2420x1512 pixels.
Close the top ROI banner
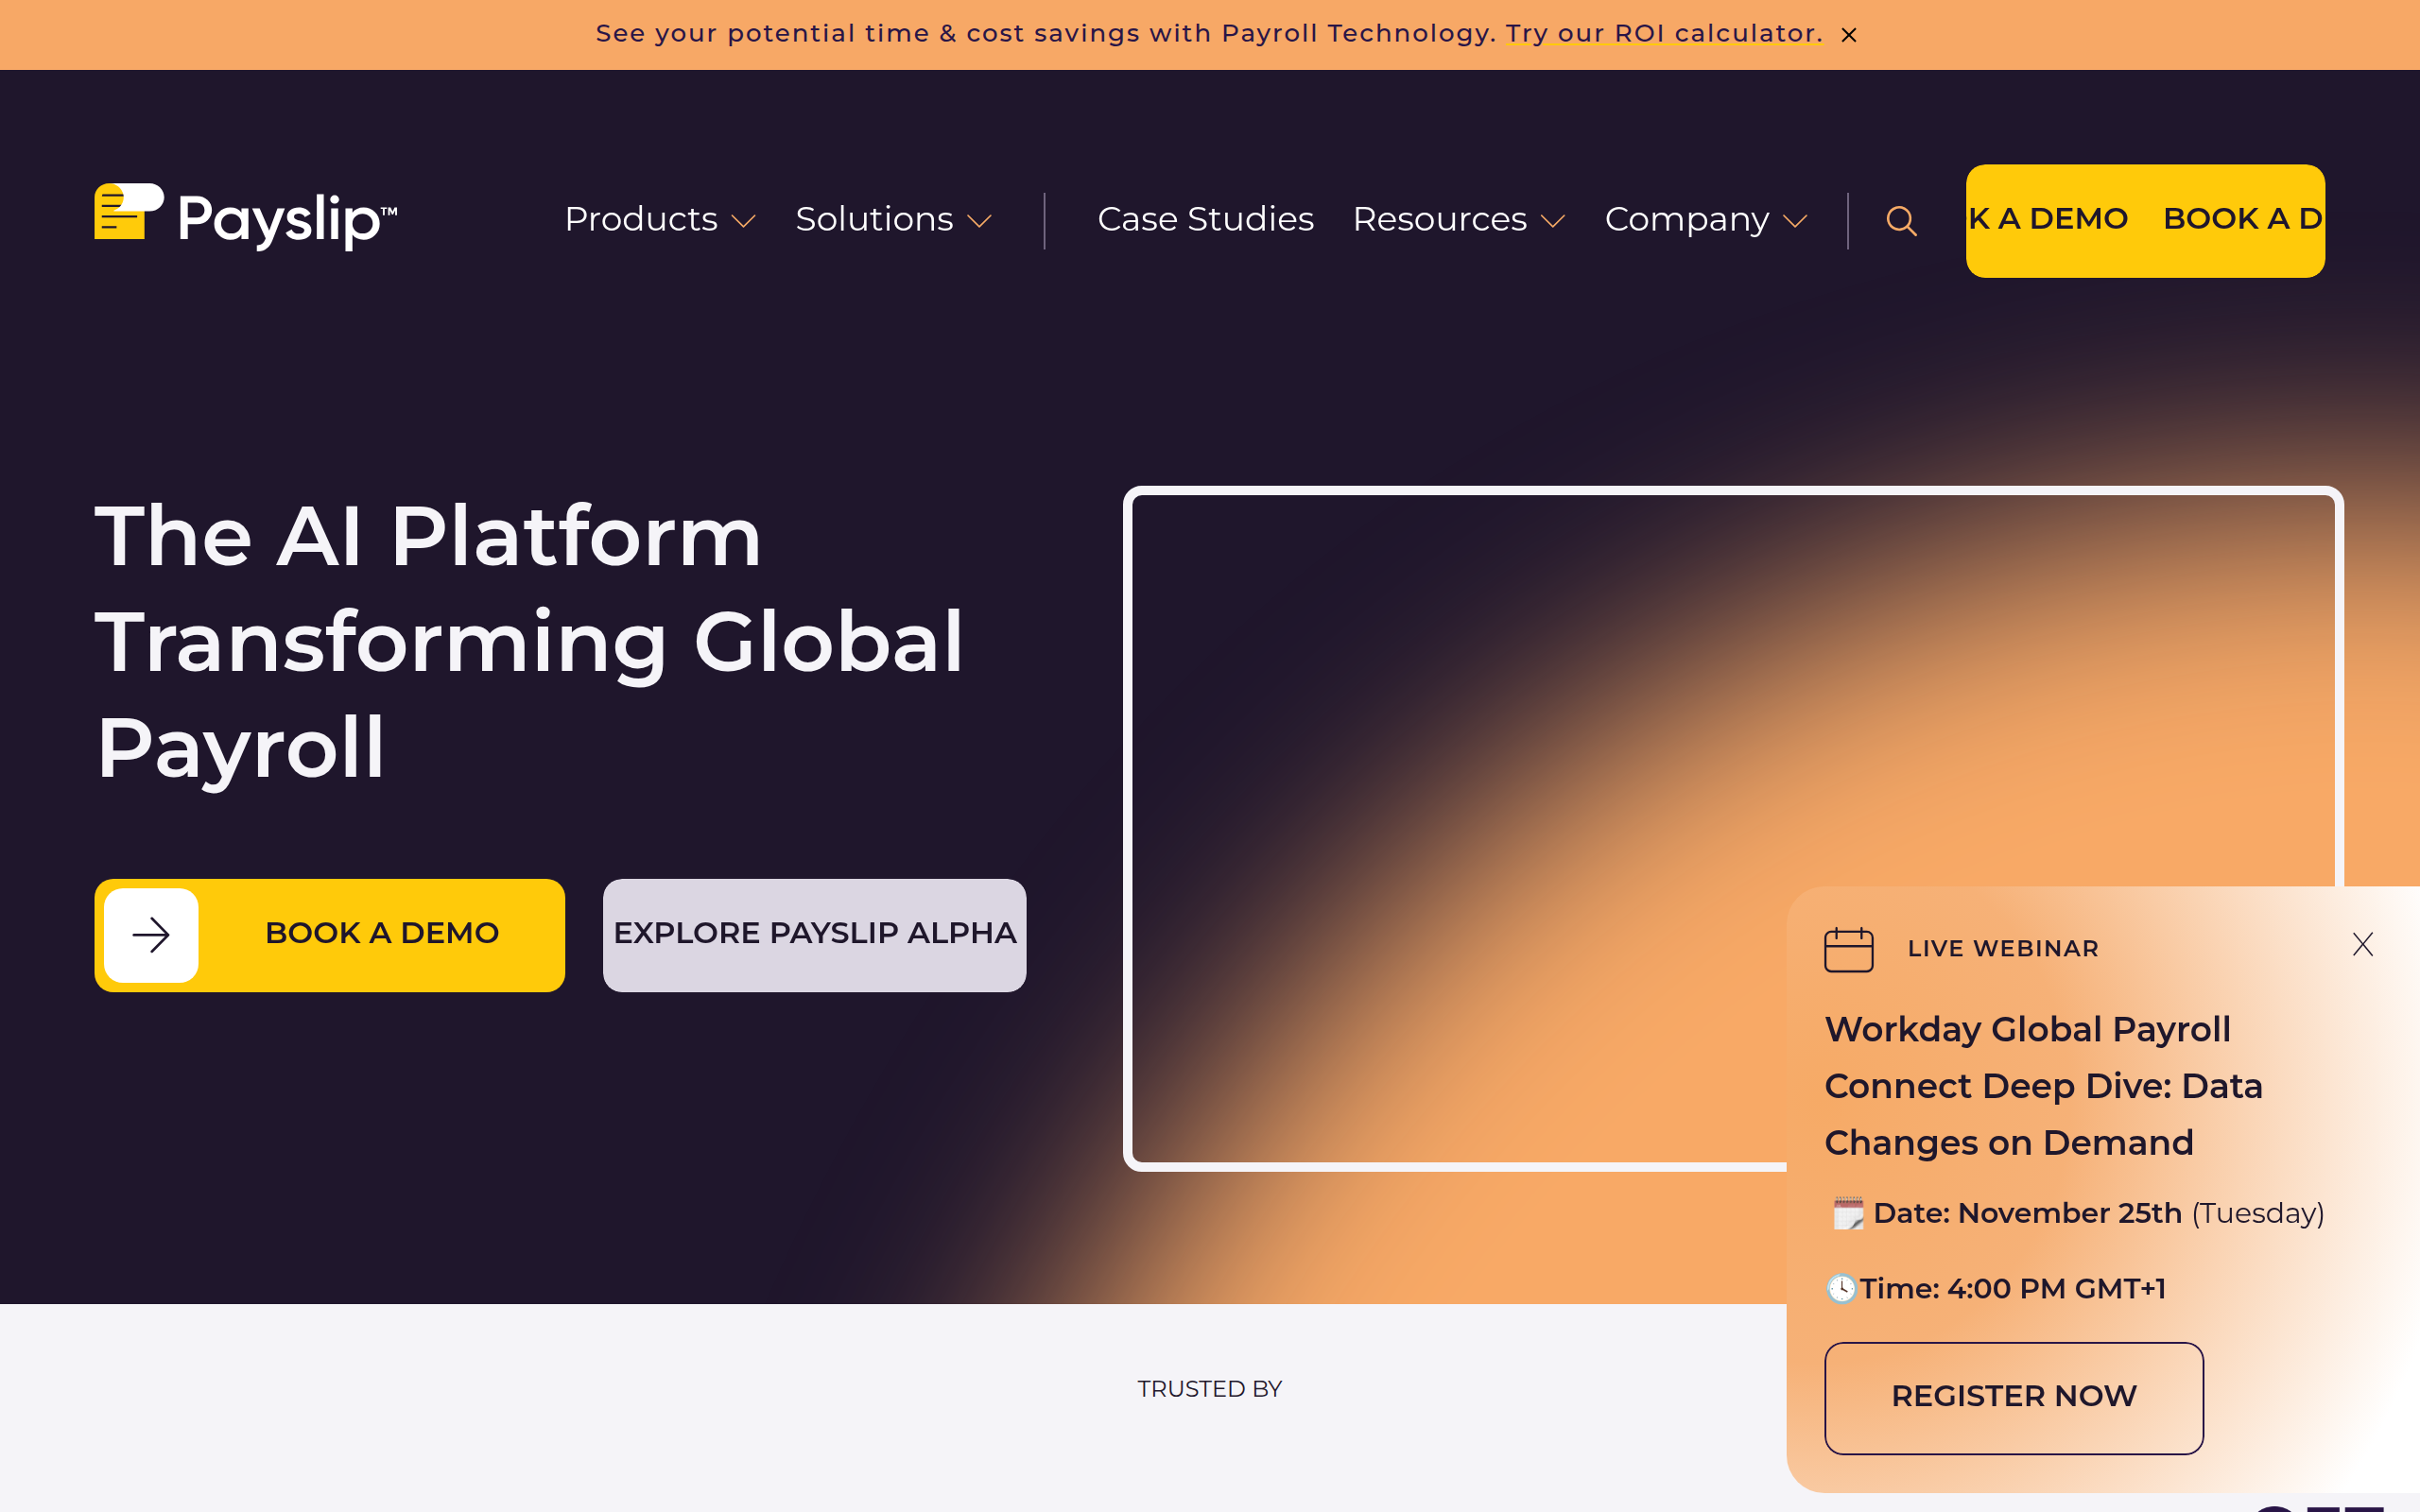[x=1849, y=35]
